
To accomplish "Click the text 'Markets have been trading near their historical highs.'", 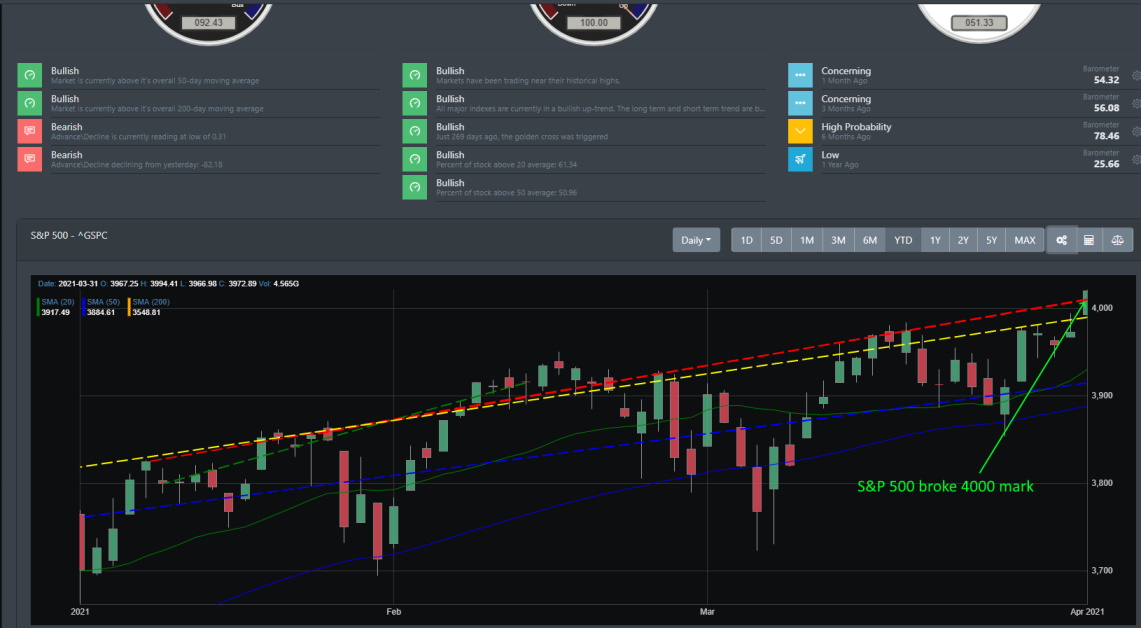I will pyautogui.click(x=528, y=81).
